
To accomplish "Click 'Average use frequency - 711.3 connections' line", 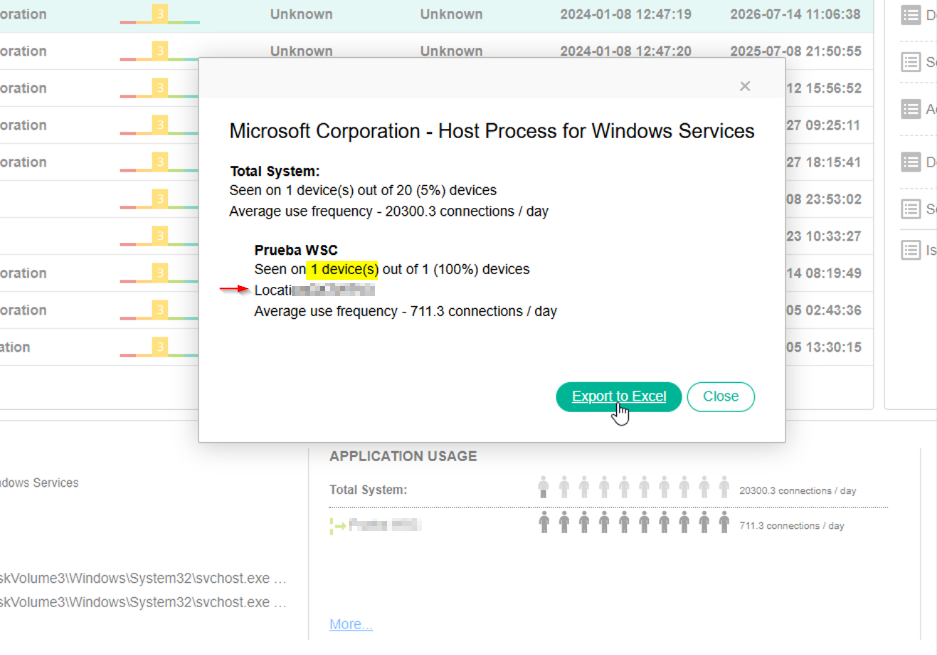I will click(x=406, y=311).
